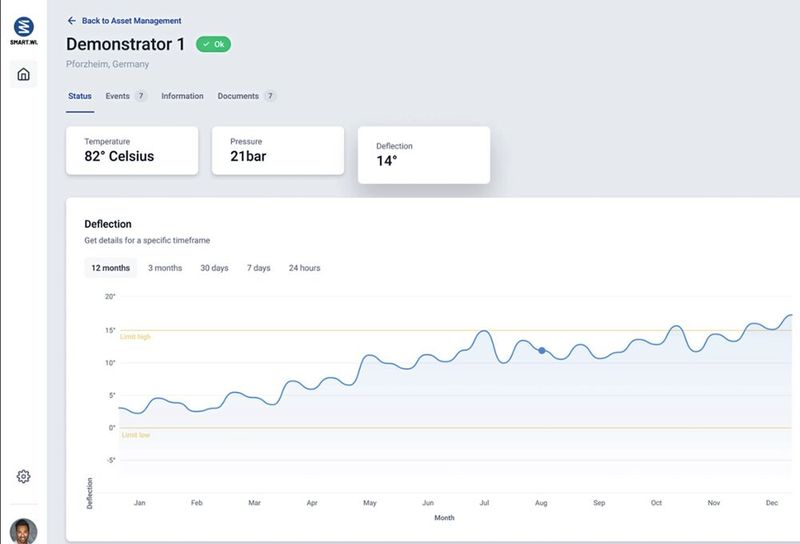
Task: Click the August data point marker
Action: (x=542, y=351)
